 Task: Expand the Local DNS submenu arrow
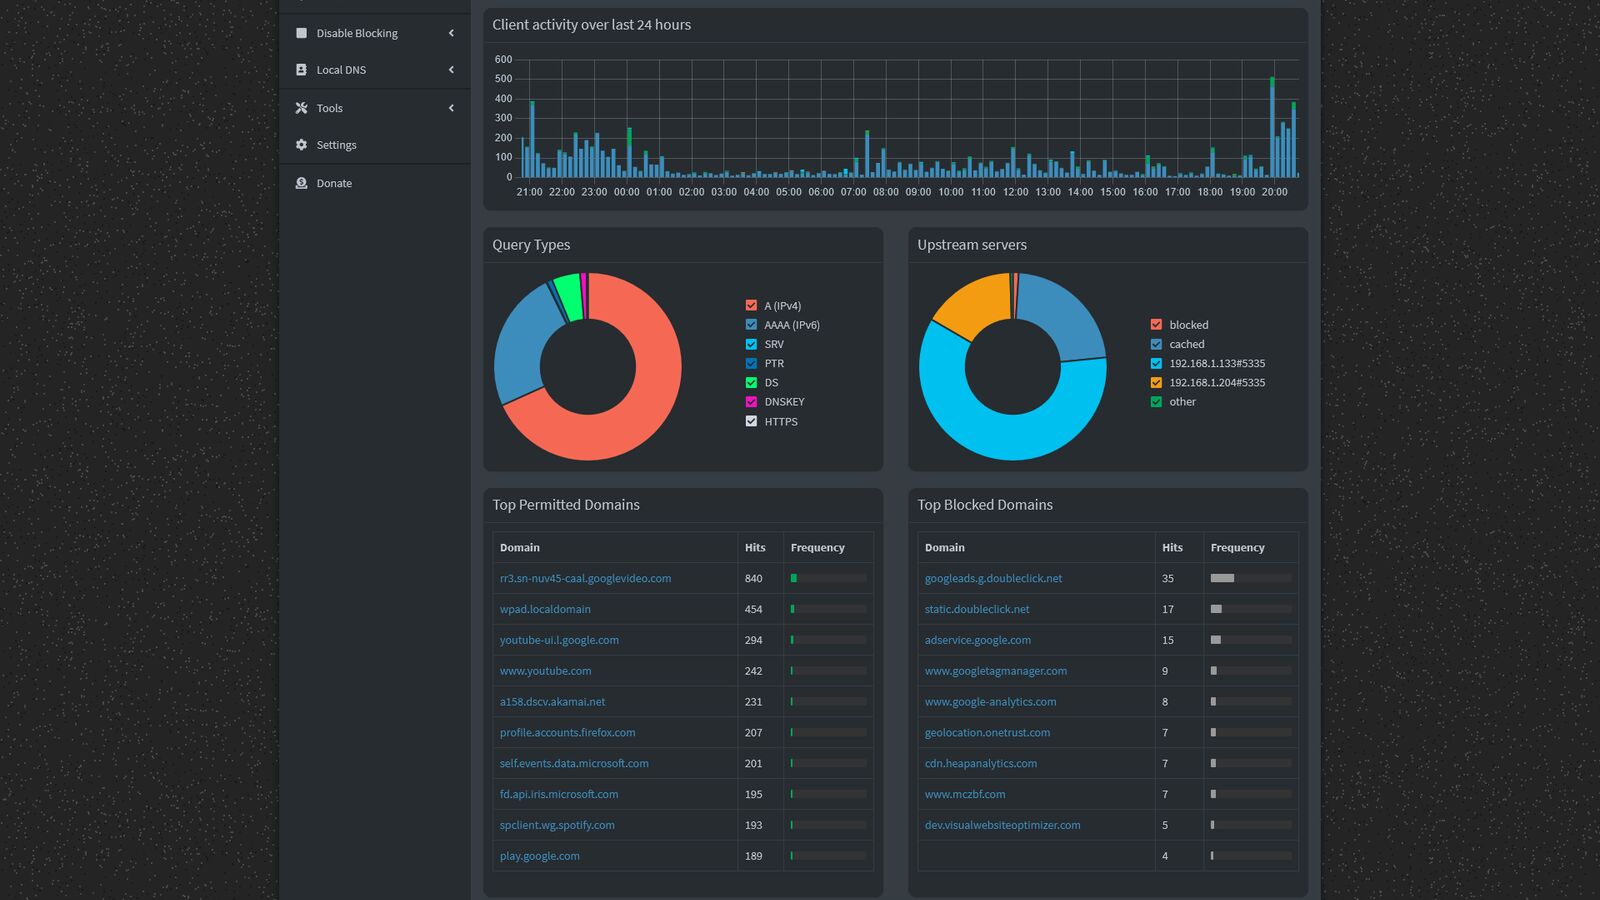pos(451,70)
